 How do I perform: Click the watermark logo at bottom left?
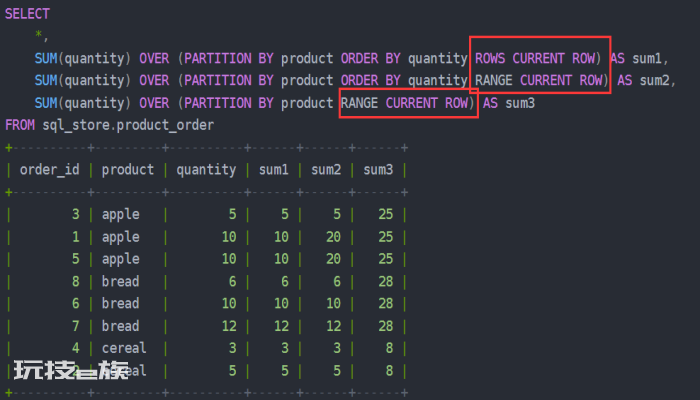point(71,370)
